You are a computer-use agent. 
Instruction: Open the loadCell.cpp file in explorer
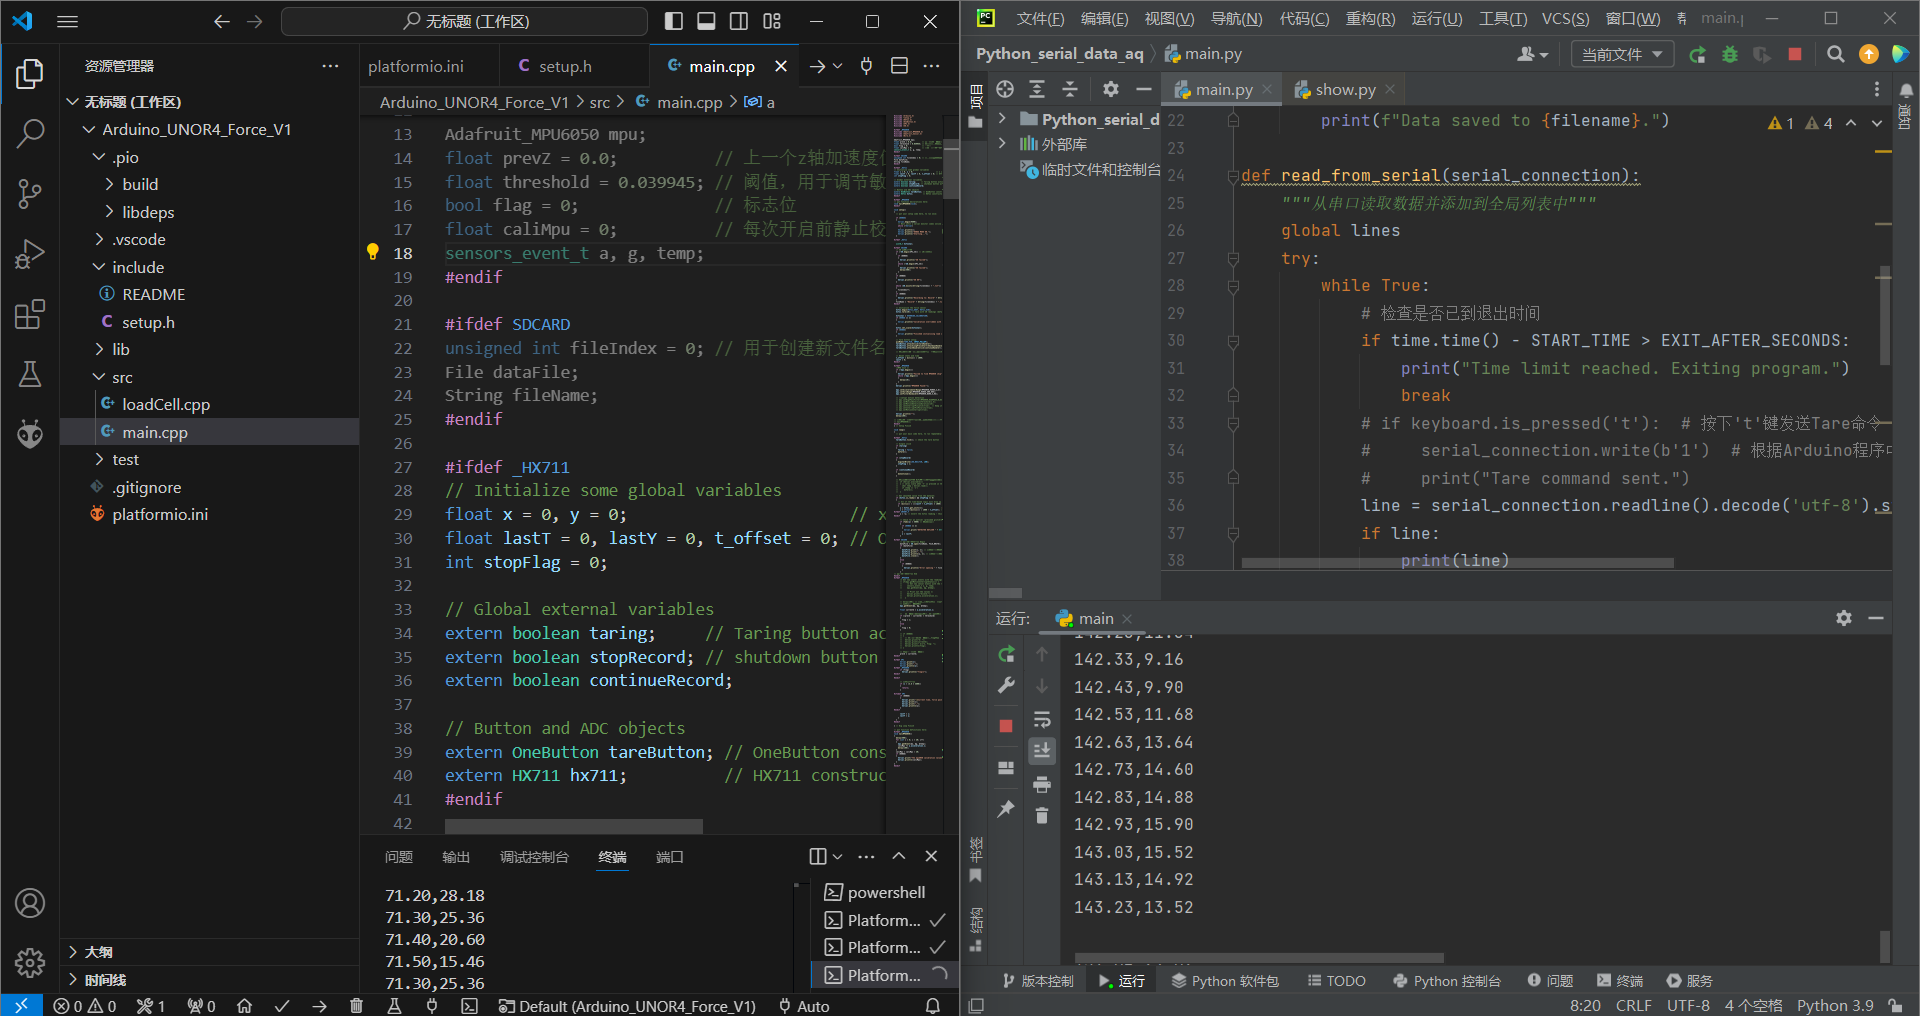click(166, 404)
